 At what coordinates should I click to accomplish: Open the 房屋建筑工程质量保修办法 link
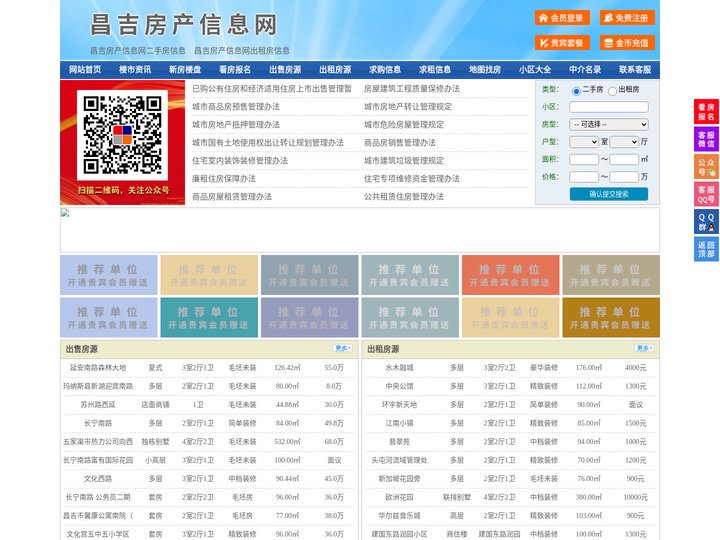click(412, 89)
